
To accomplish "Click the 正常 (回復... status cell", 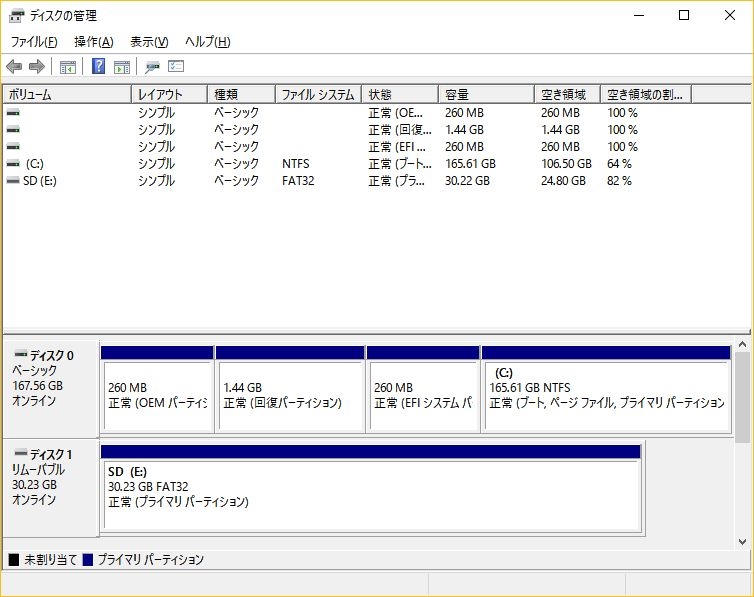I will tap(400, 130).
